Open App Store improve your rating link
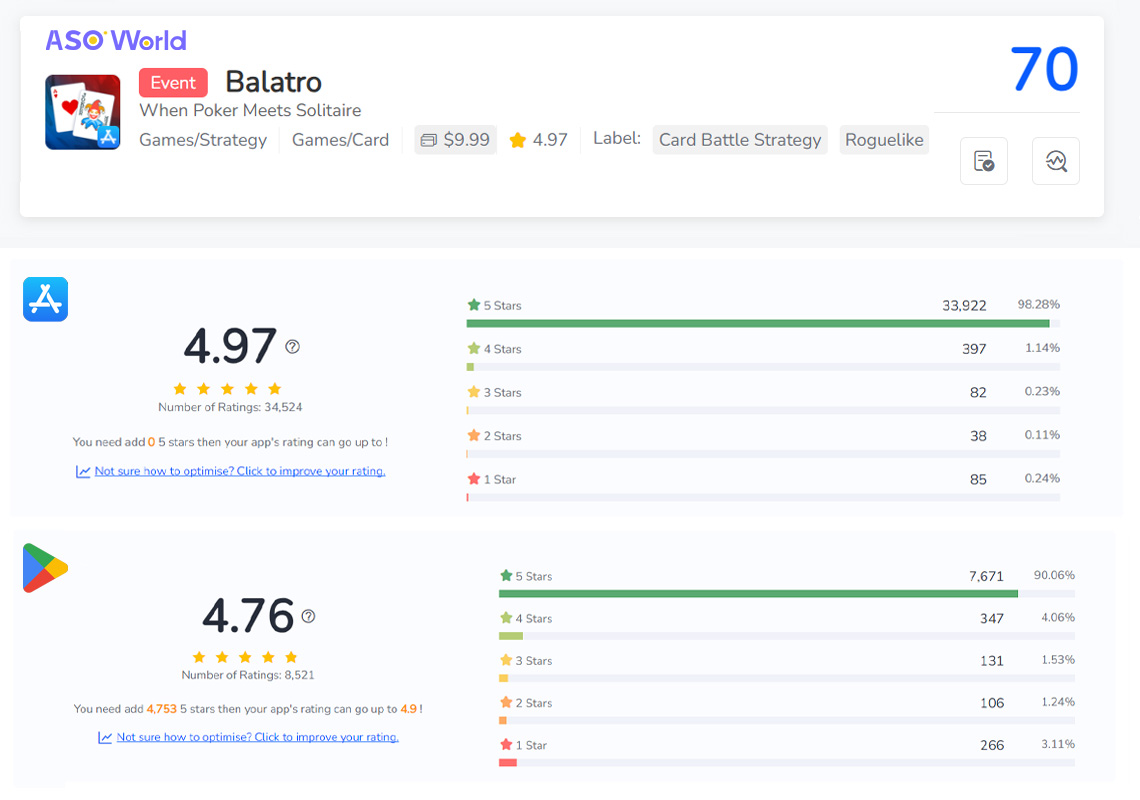 pyautogui.click(x=240, y=471)
